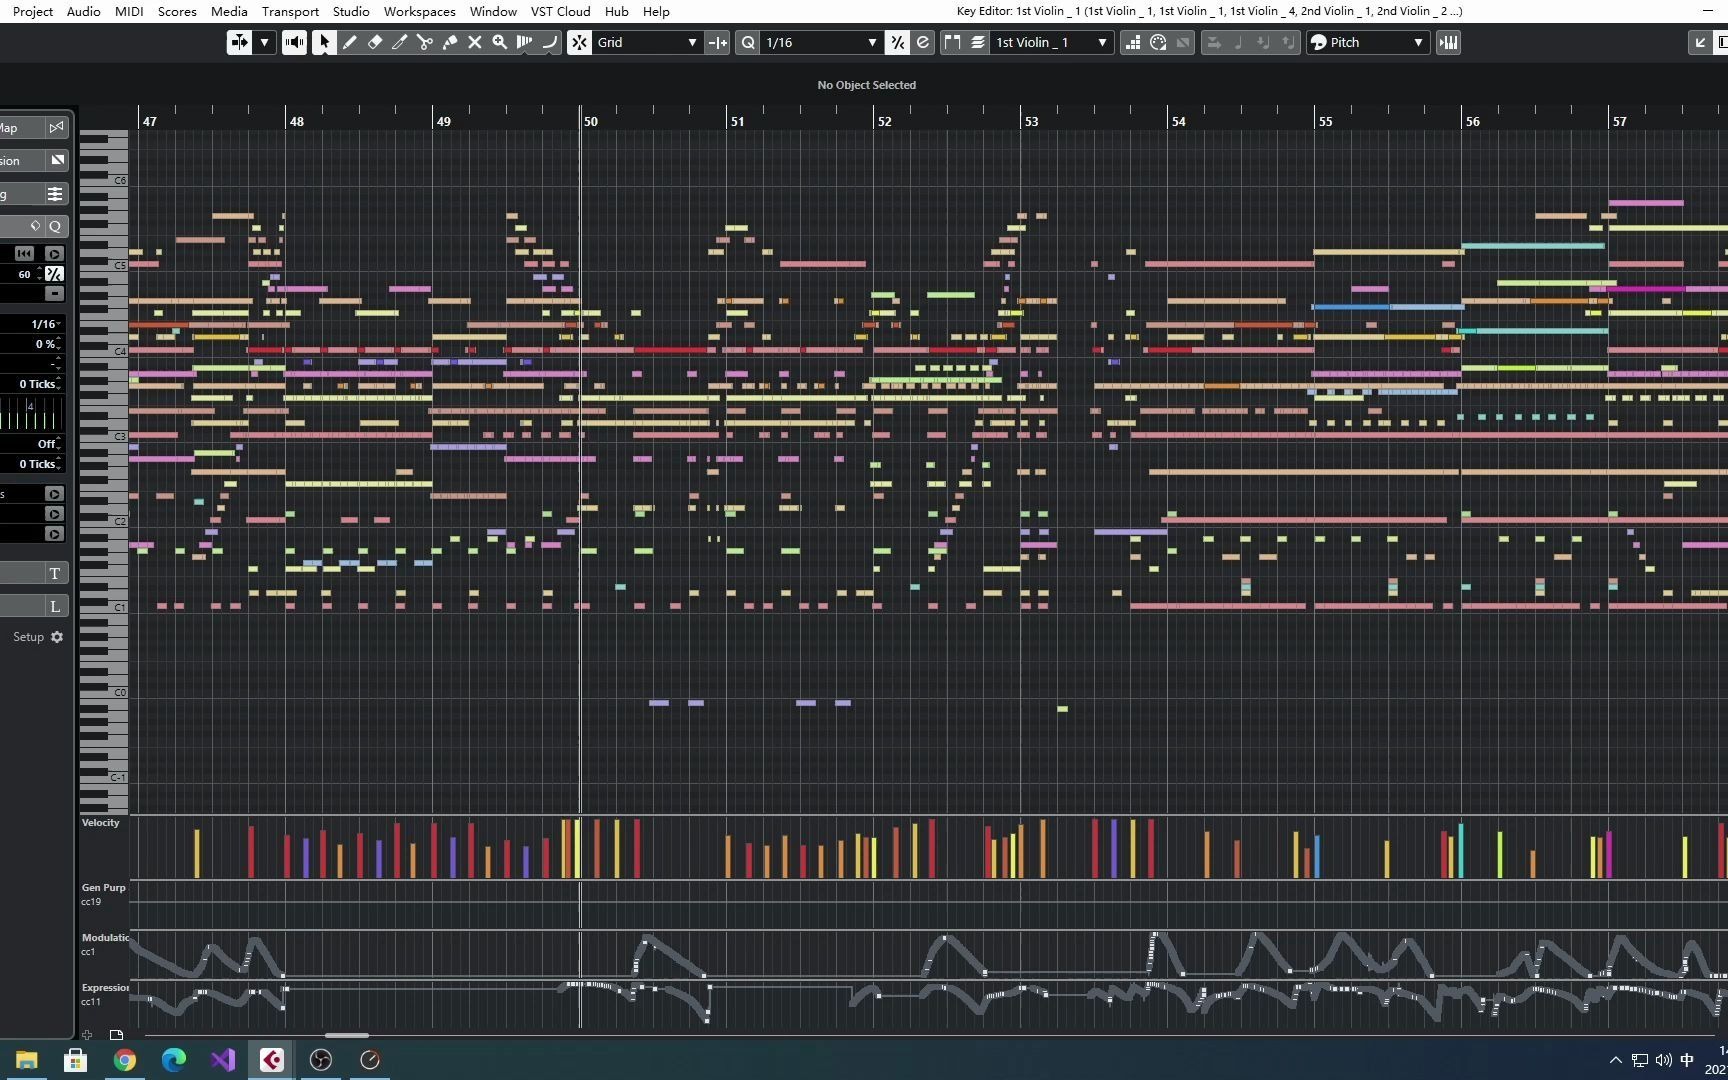Select the Line curve tool
The image size is (1728, 1080).
coord(549,42)
